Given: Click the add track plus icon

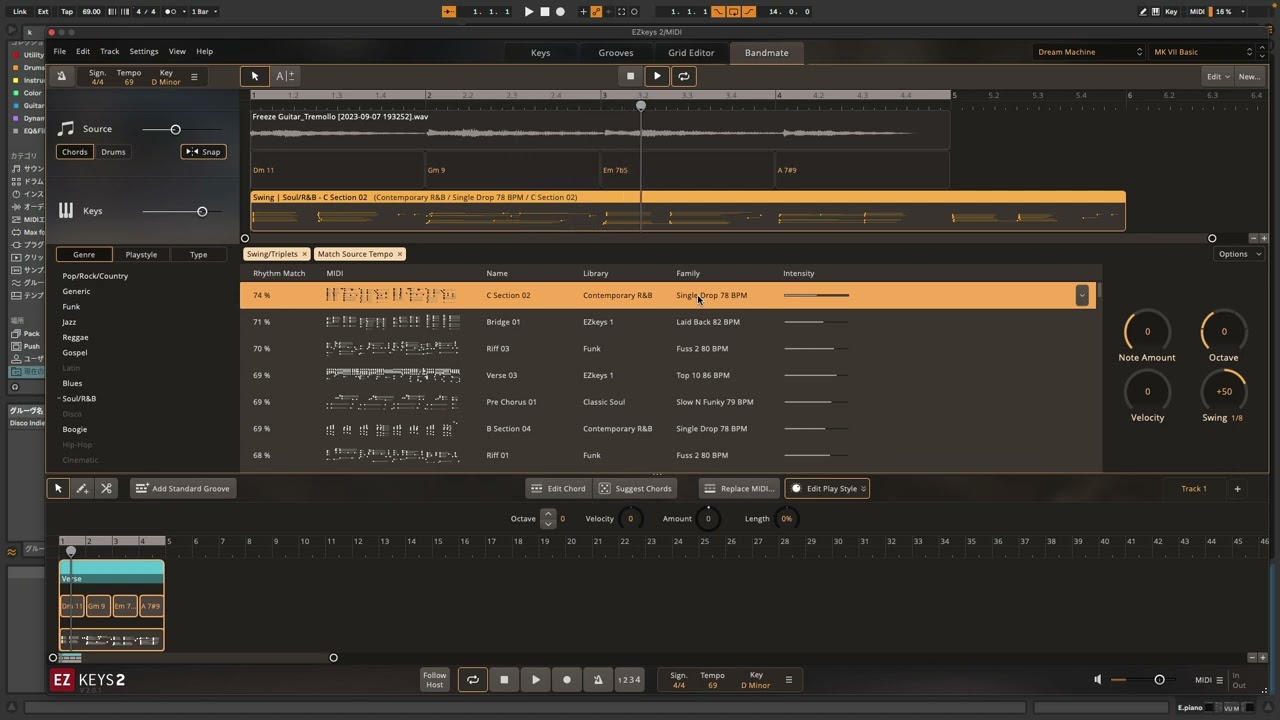Looking at the screenshot, I should tap(1237, 489).
